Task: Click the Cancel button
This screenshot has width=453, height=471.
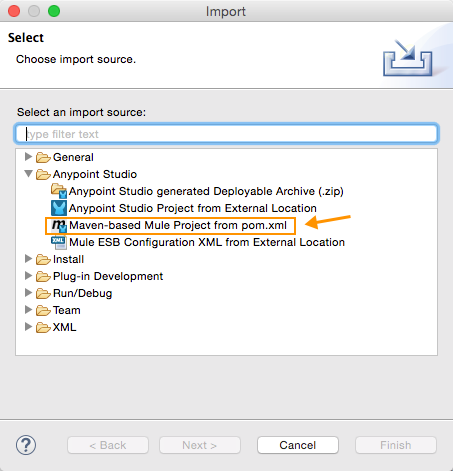Action: pyautogui.click(x=298, y=445)
